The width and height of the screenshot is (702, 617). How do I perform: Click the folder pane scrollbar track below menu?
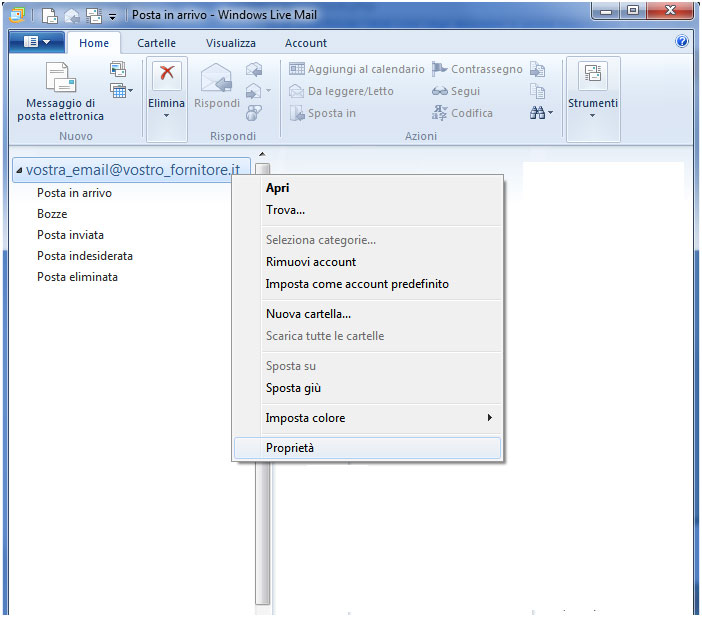pos(262,533)
